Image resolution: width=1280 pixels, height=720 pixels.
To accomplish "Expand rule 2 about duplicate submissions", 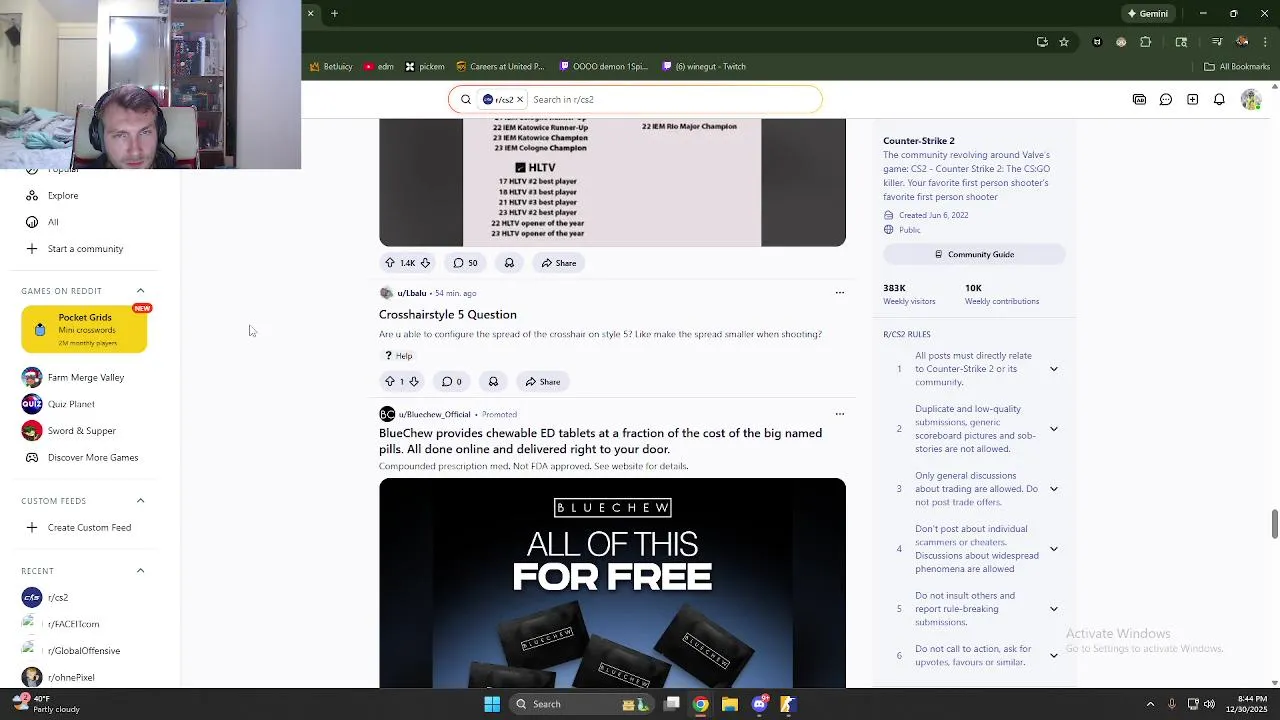I will click(x=1053, y=429).
